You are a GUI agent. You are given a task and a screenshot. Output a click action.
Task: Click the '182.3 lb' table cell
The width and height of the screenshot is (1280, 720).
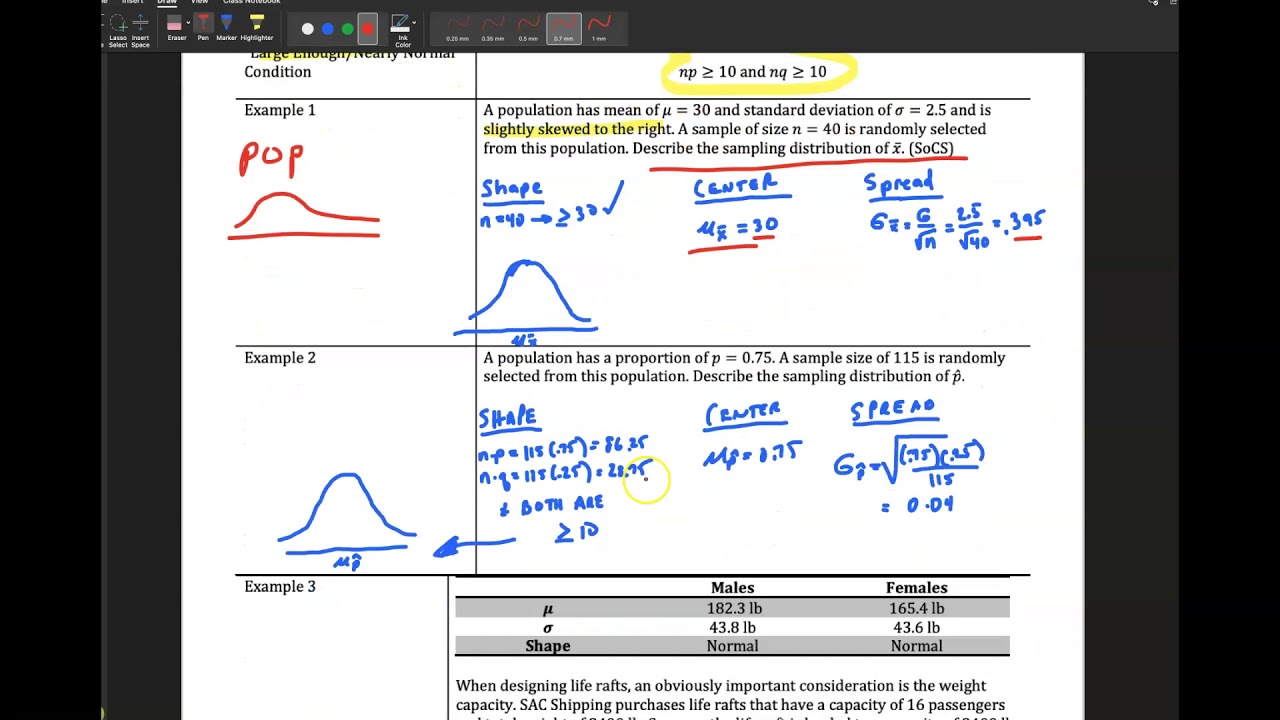[x=732, y=608]
